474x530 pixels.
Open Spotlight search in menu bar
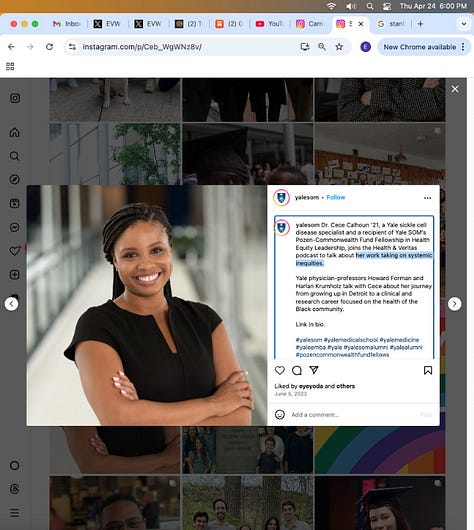(x=370, y=6)
